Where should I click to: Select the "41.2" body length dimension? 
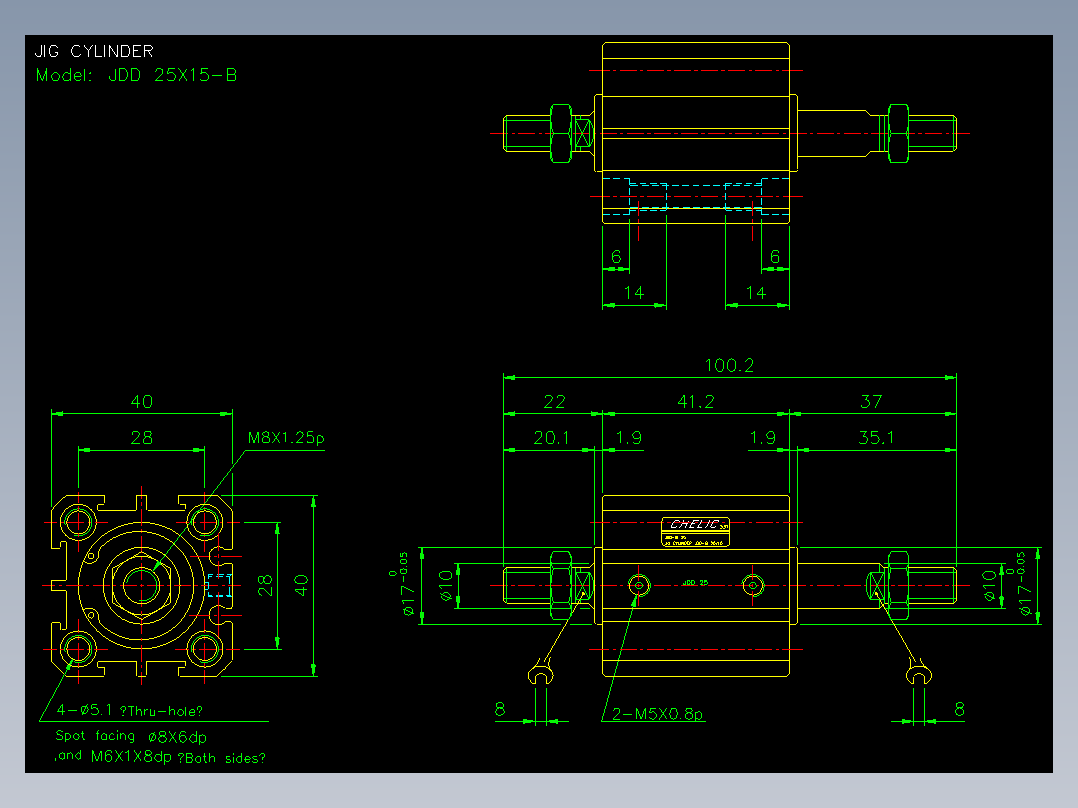point(696,402)
